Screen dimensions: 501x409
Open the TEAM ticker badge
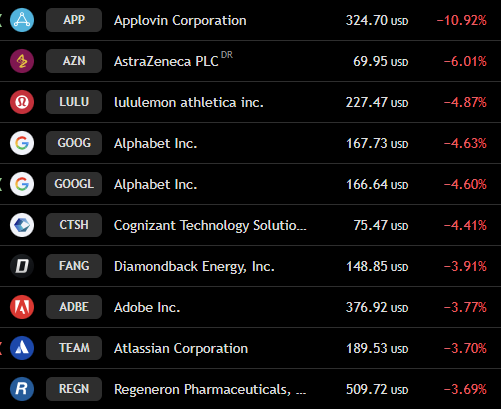(74, 348)
